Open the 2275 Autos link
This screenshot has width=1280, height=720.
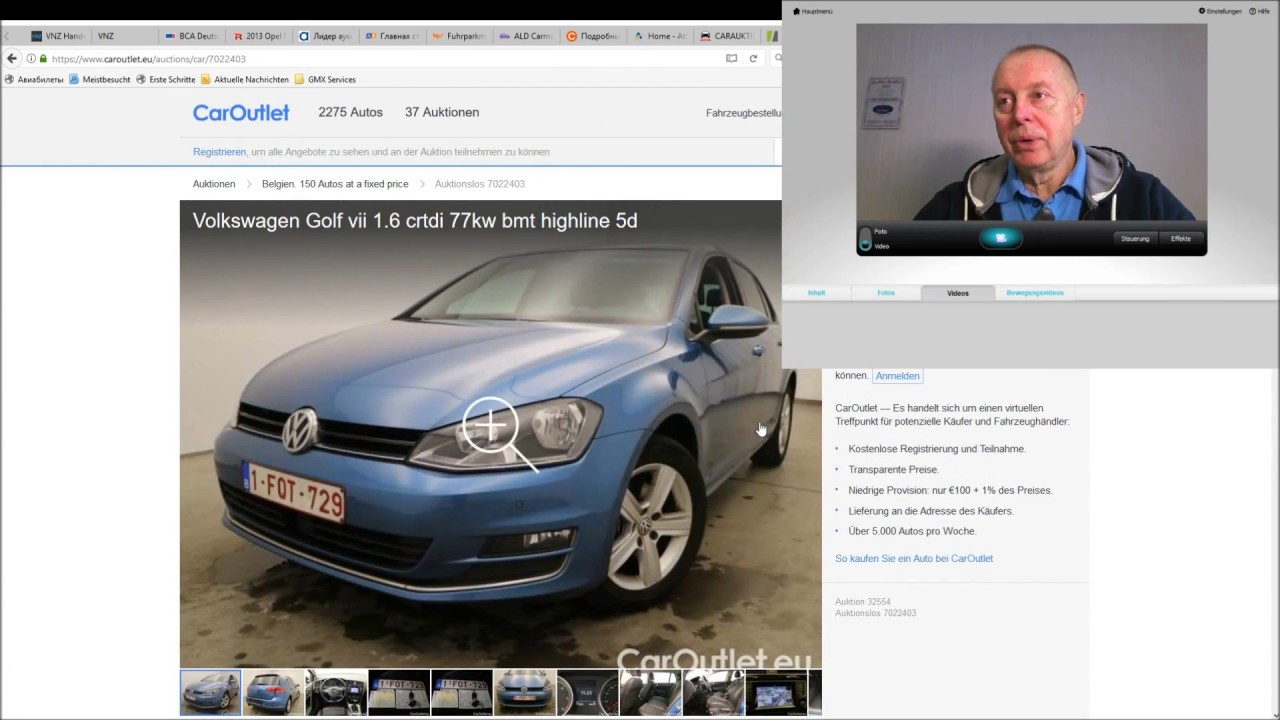[x=350, y=113]
